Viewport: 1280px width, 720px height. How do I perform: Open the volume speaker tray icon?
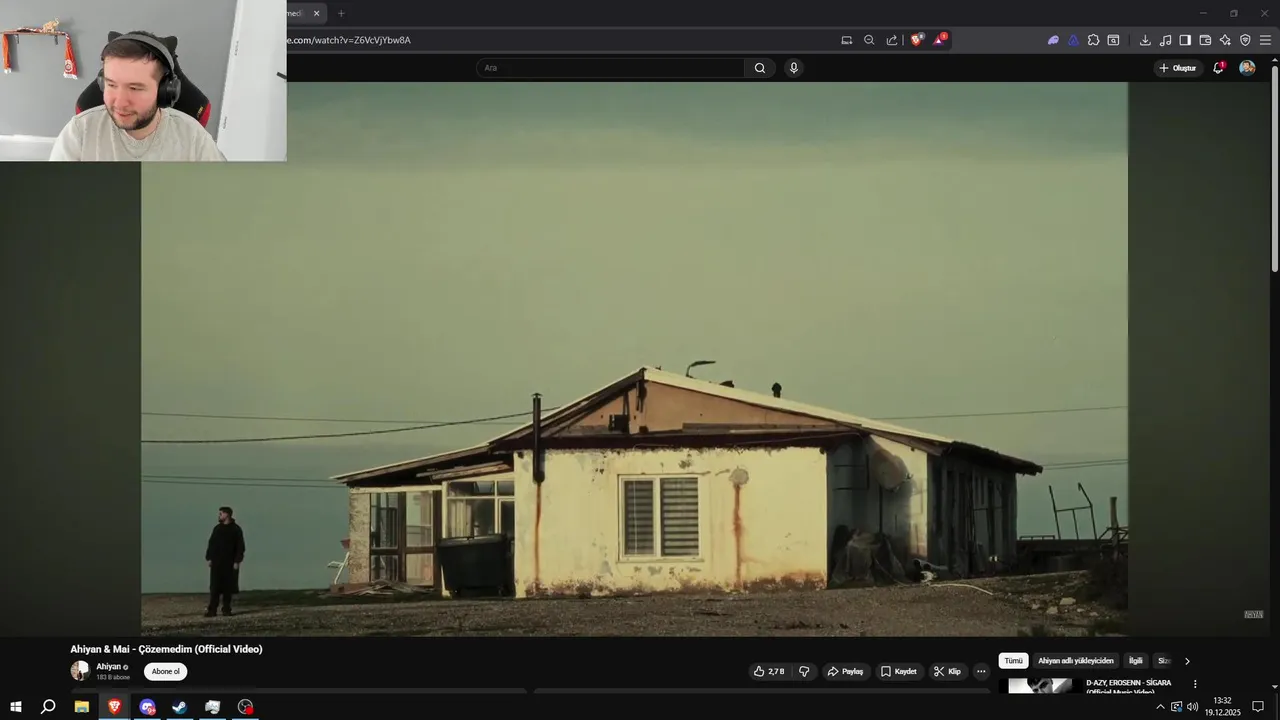[x=1192, y=707]
